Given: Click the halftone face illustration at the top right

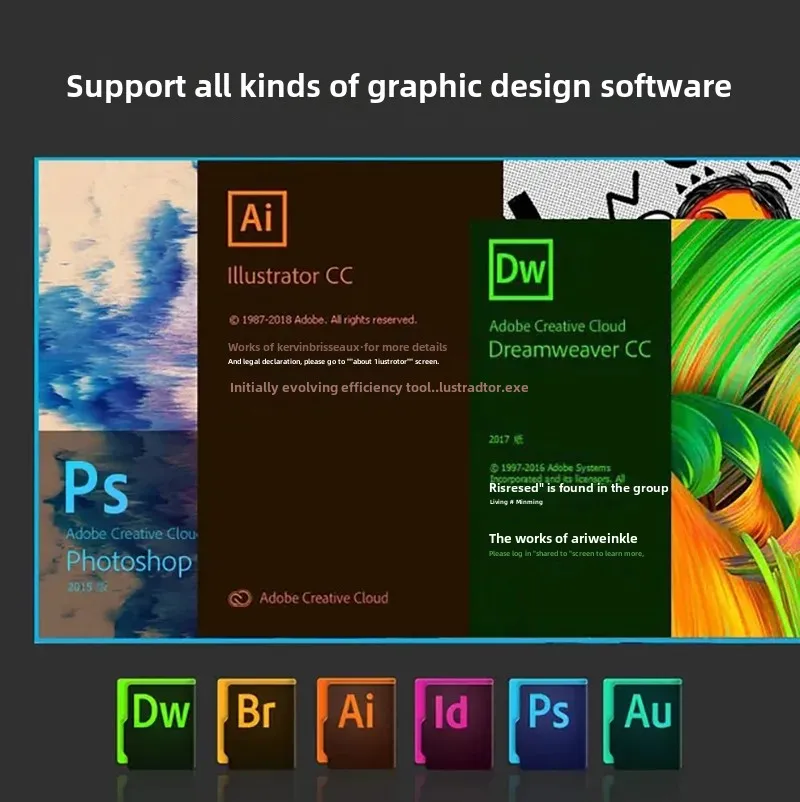Looking at the screenshot, I should coord(651,189).
